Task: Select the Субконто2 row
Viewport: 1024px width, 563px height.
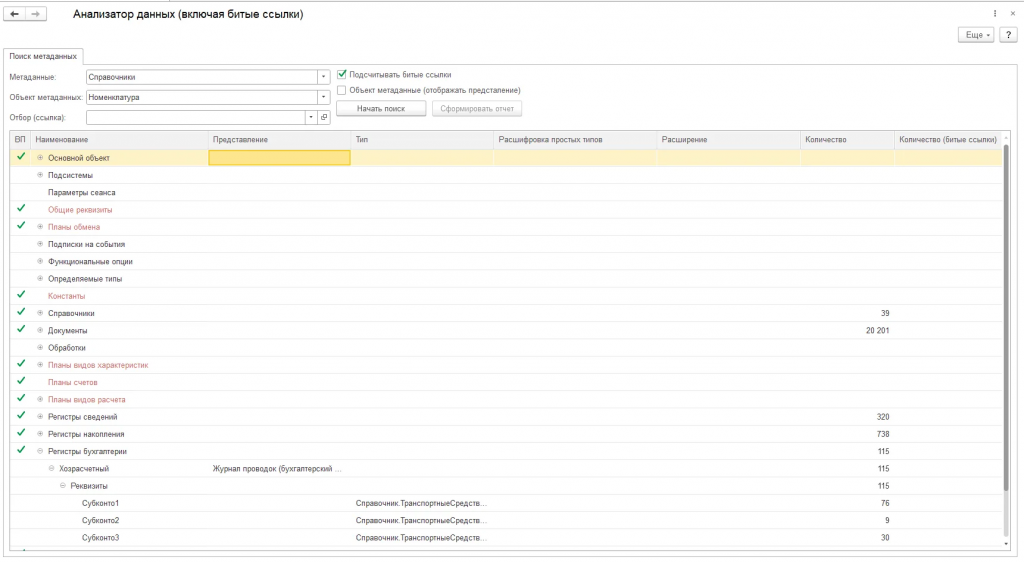Action: 505,521
